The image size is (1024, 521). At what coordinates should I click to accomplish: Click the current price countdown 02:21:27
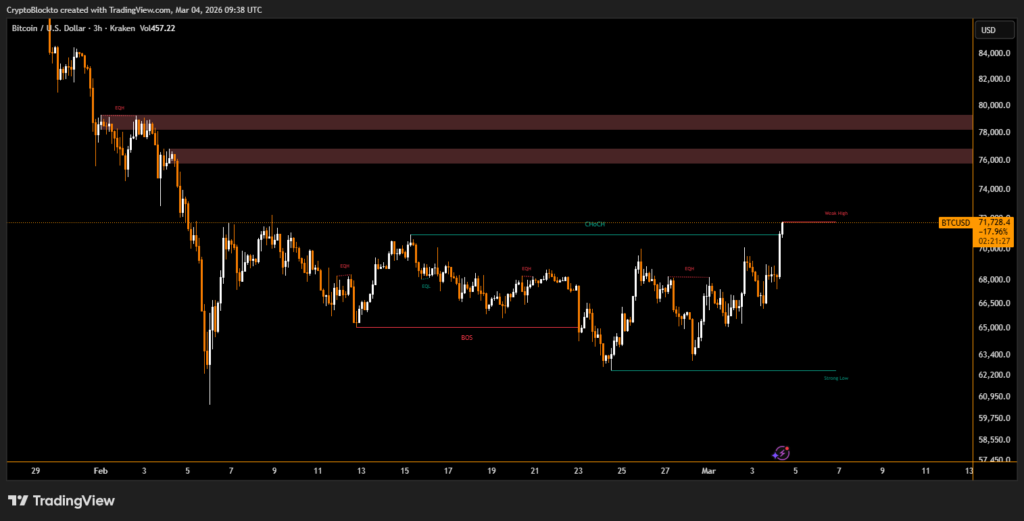click(994, 241)
